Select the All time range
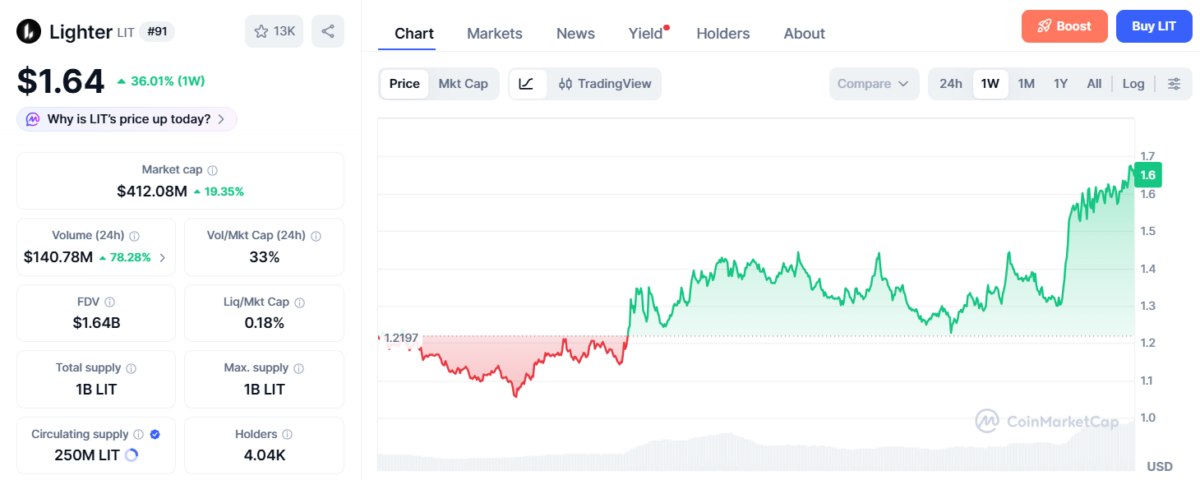 [x=1095, y=84]
